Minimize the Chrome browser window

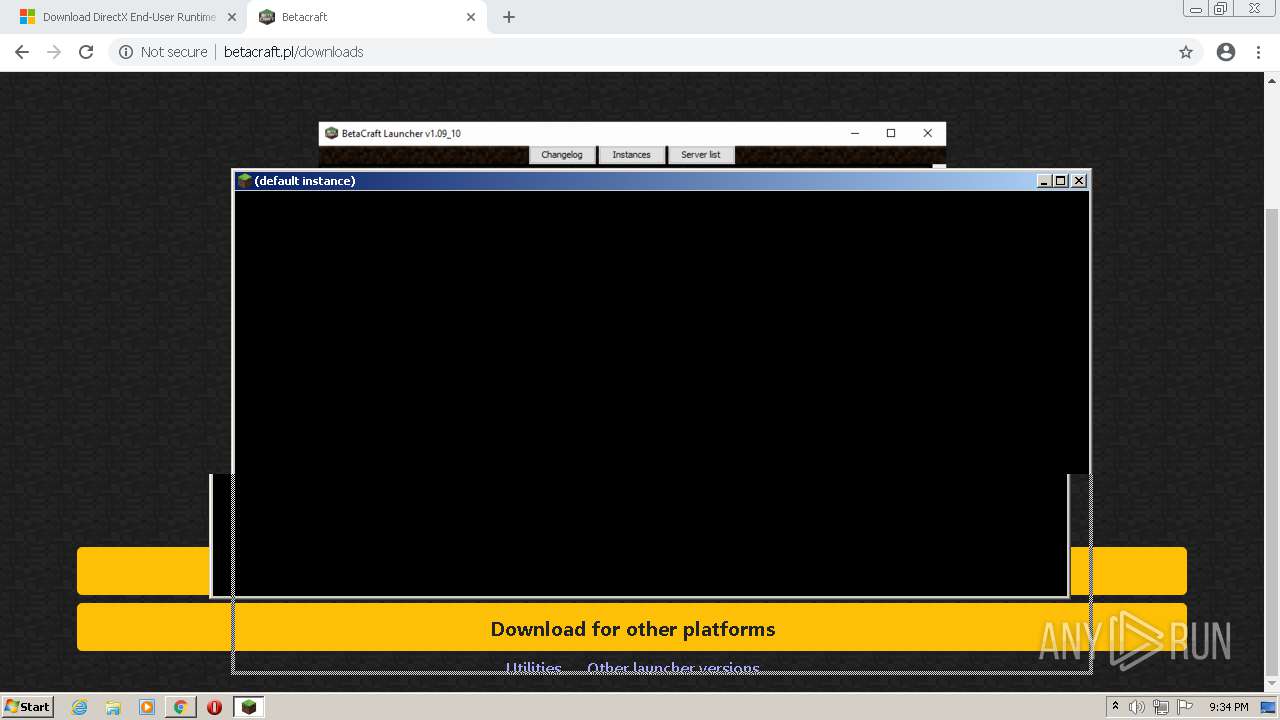click(x=1195, y=8)
